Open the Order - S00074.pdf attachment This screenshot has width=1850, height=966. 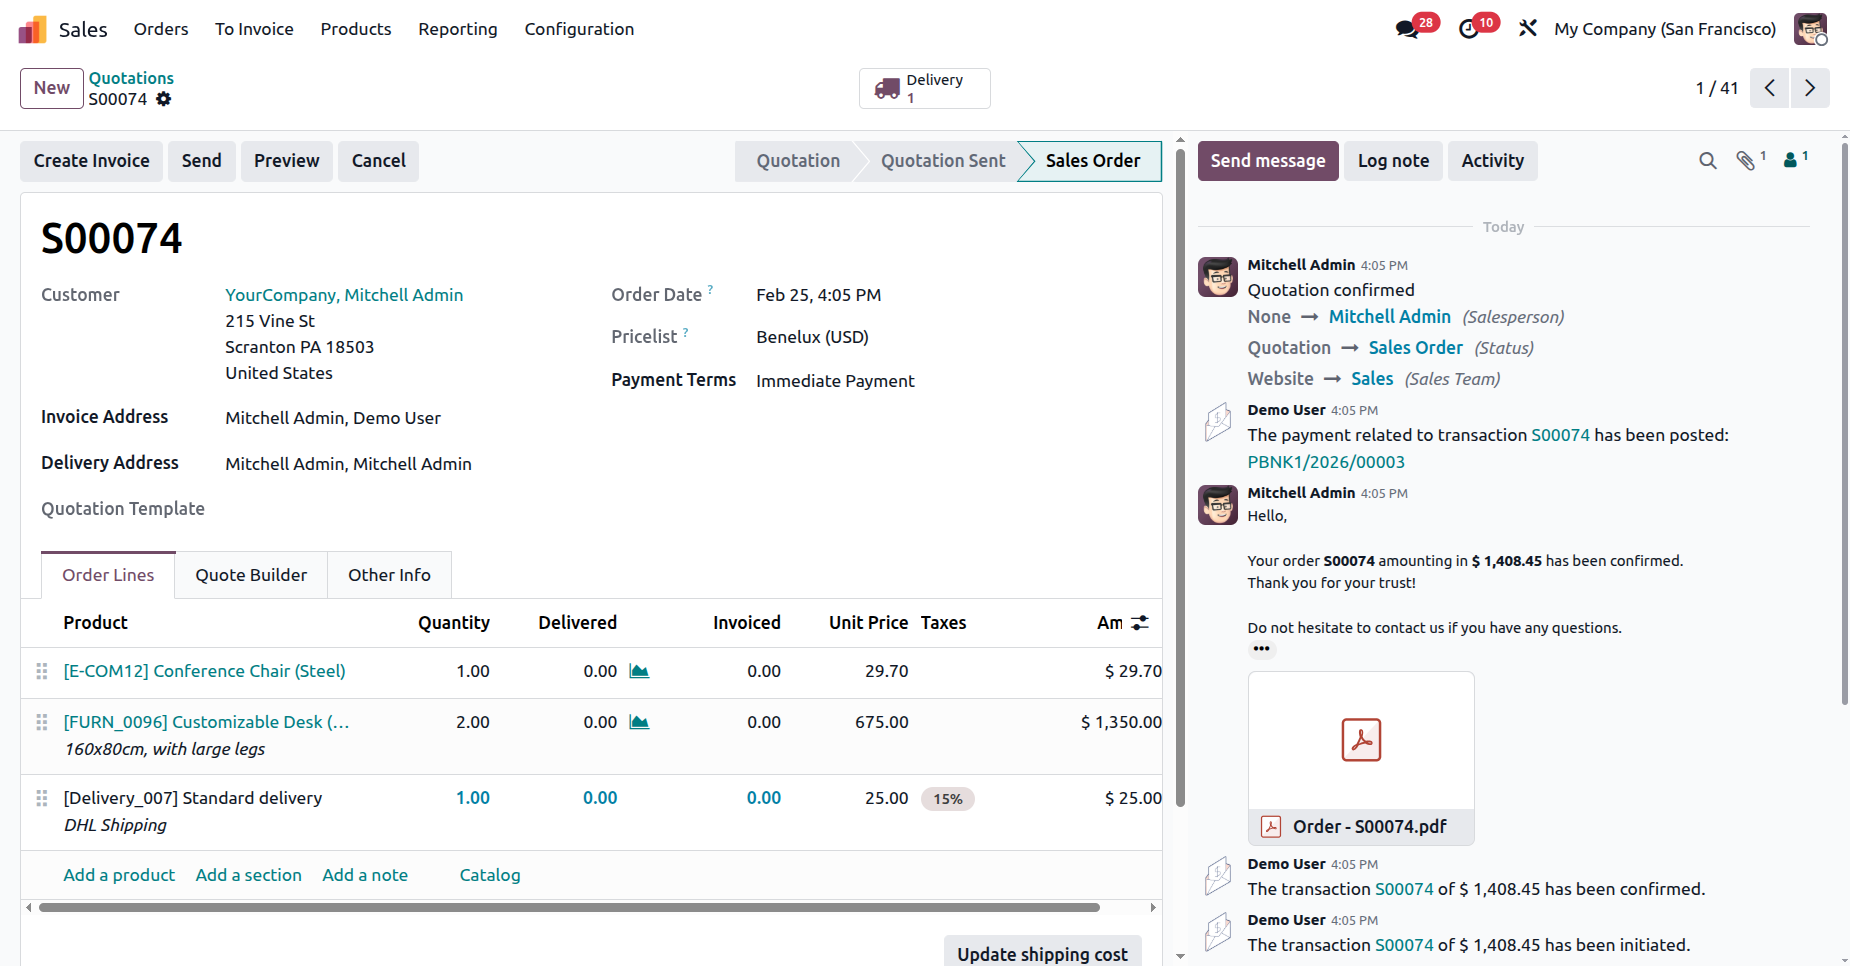pos(1360,758)
